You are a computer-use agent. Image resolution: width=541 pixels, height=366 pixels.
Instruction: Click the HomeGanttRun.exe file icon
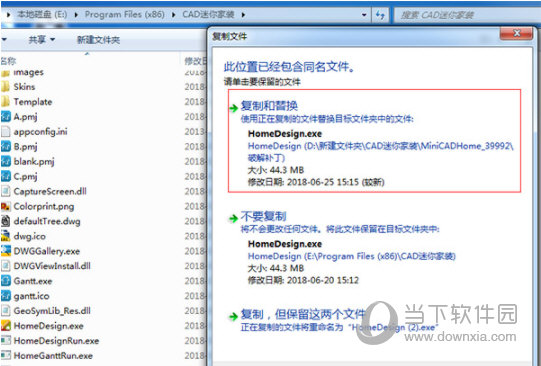tap(6, 355)
